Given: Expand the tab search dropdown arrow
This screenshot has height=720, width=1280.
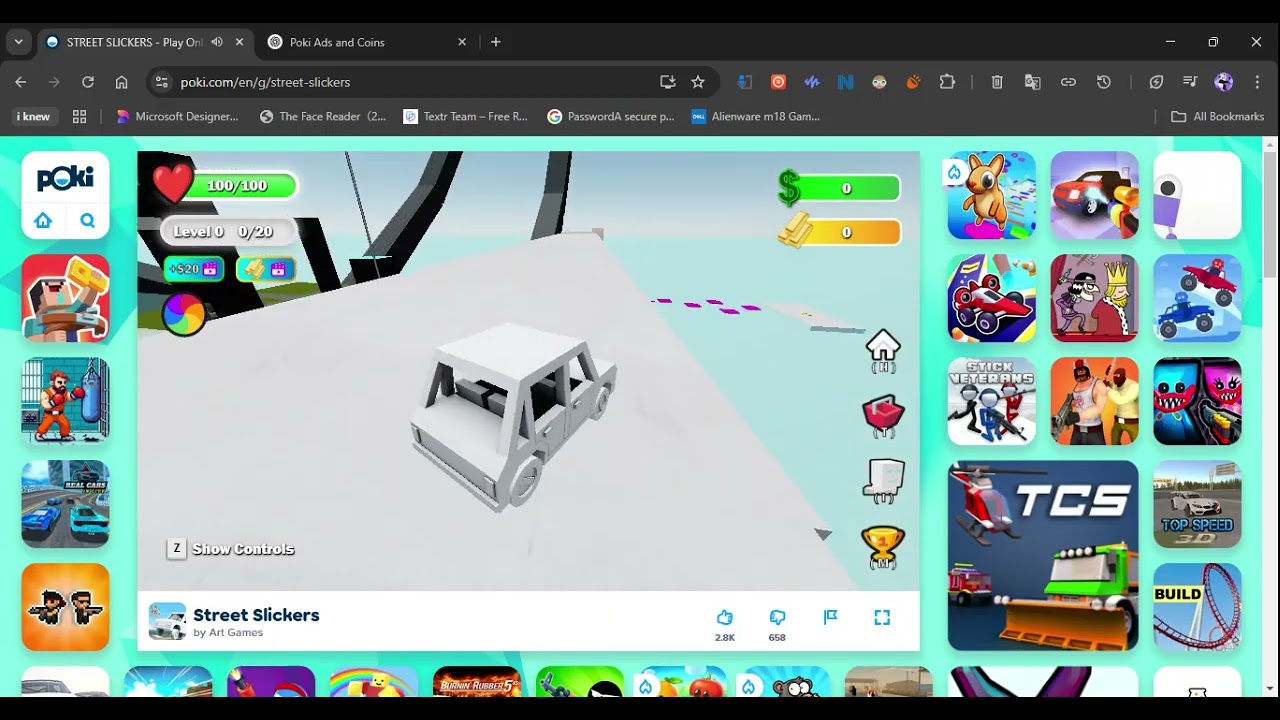Looking at the screenshot, I should pos(18,42).
